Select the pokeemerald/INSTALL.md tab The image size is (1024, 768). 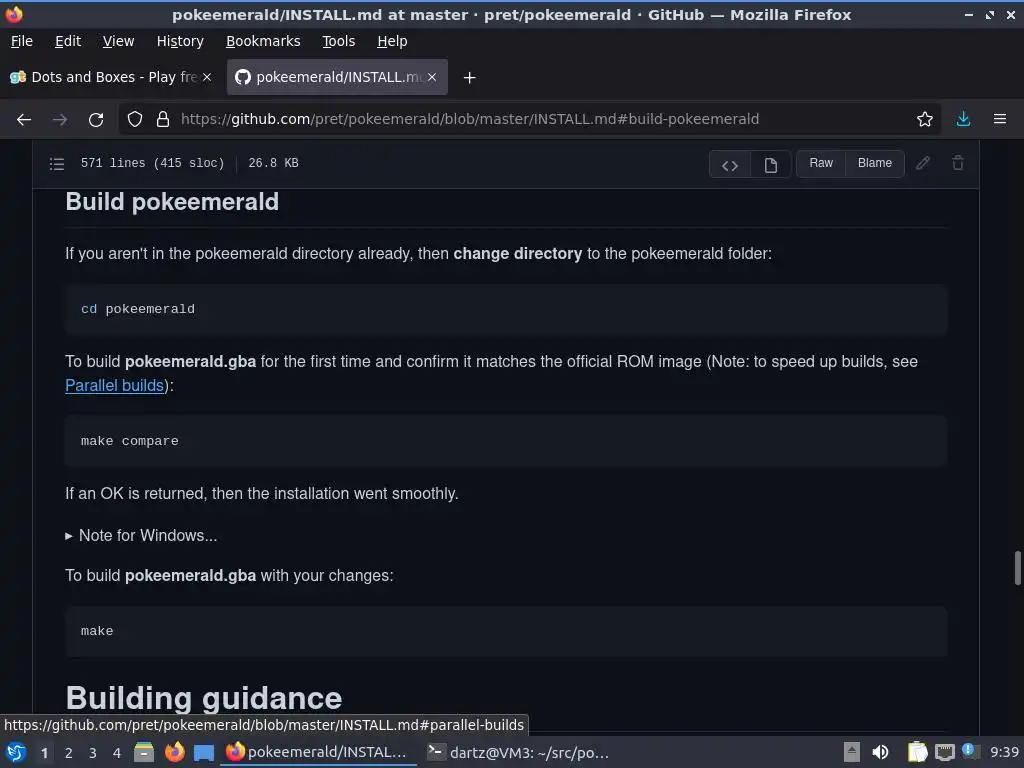pos(337,77)
